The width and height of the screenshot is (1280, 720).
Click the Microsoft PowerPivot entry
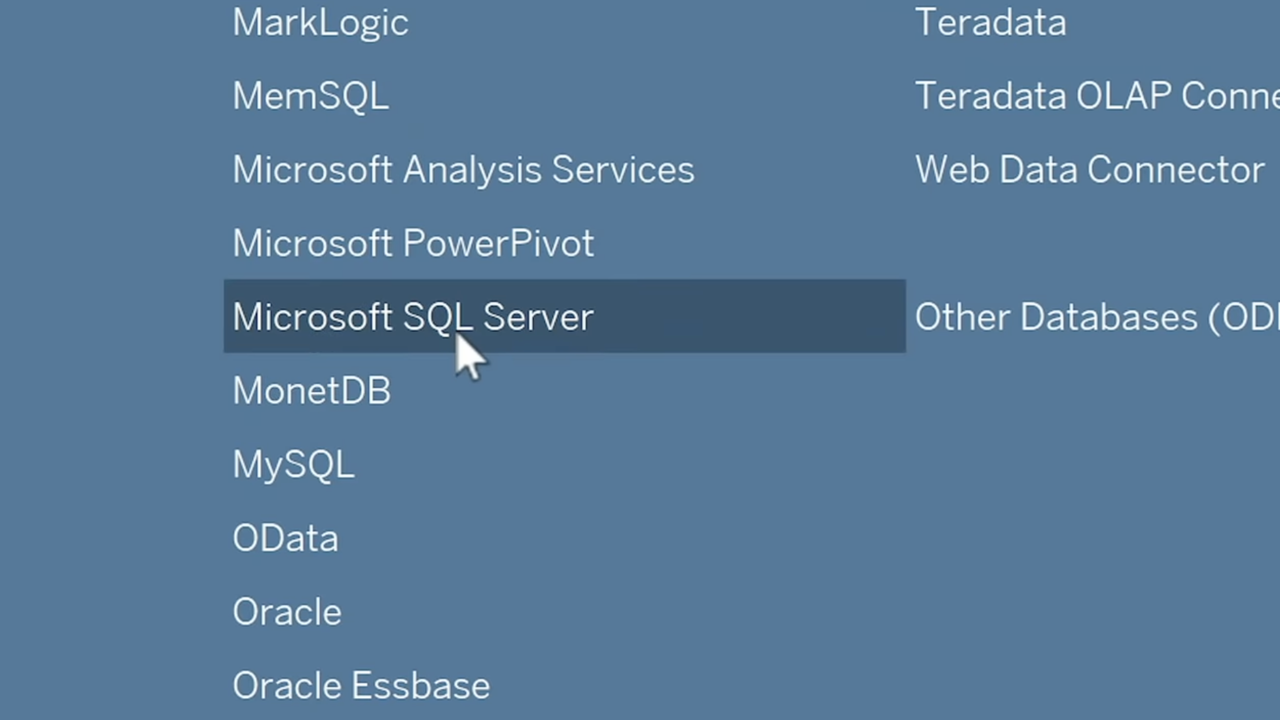[x=413, y=244]
